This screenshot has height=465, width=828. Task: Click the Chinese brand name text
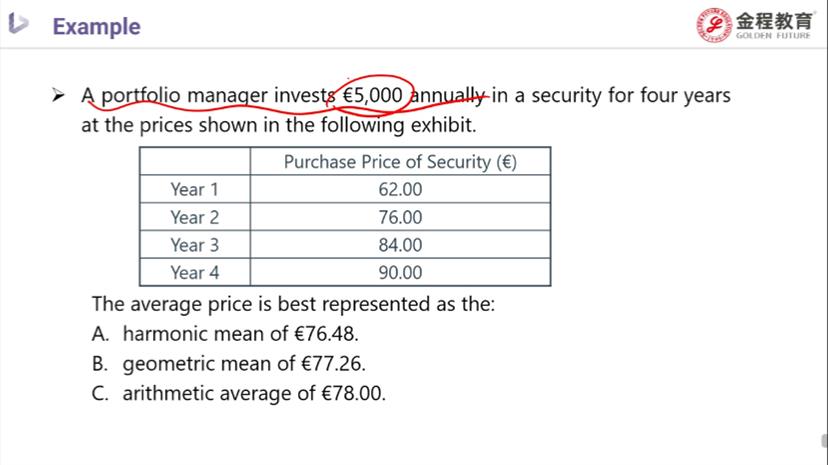coord(775,21)
